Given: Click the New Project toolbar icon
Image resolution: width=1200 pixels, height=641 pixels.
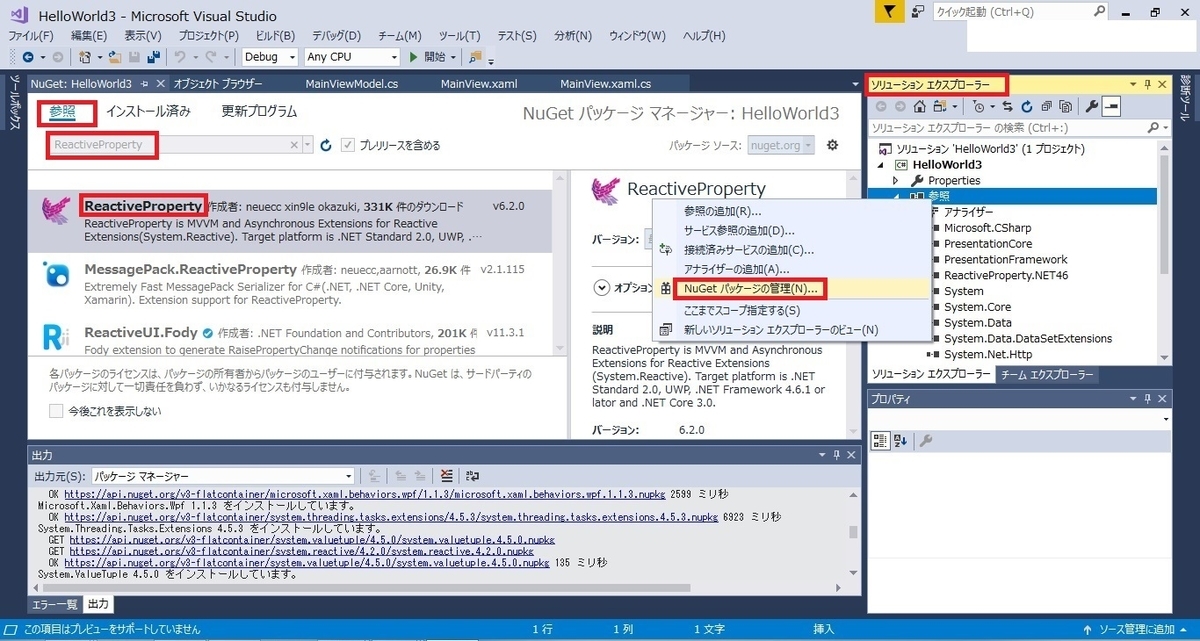Looking at the screenshot, I should click(86, 57).
